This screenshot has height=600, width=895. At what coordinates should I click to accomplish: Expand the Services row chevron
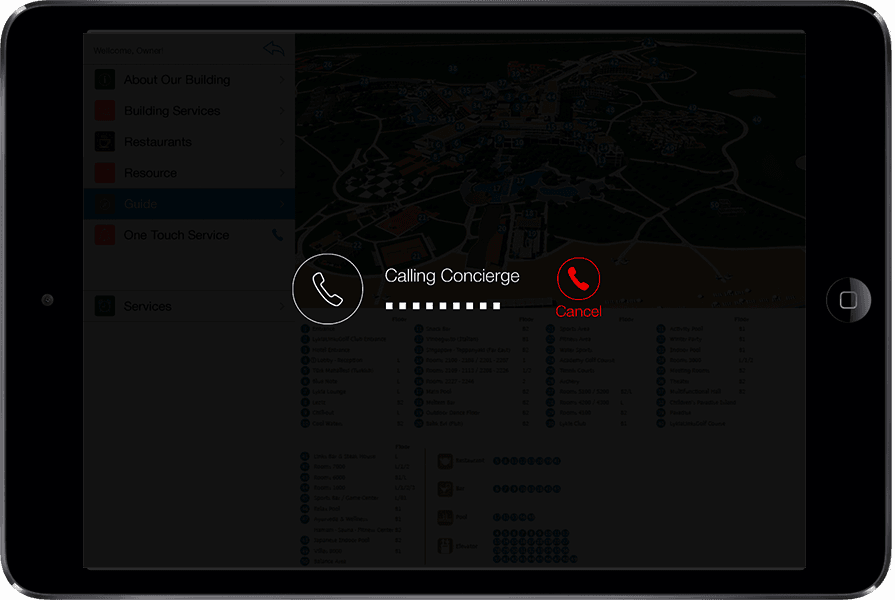point(282,307)
